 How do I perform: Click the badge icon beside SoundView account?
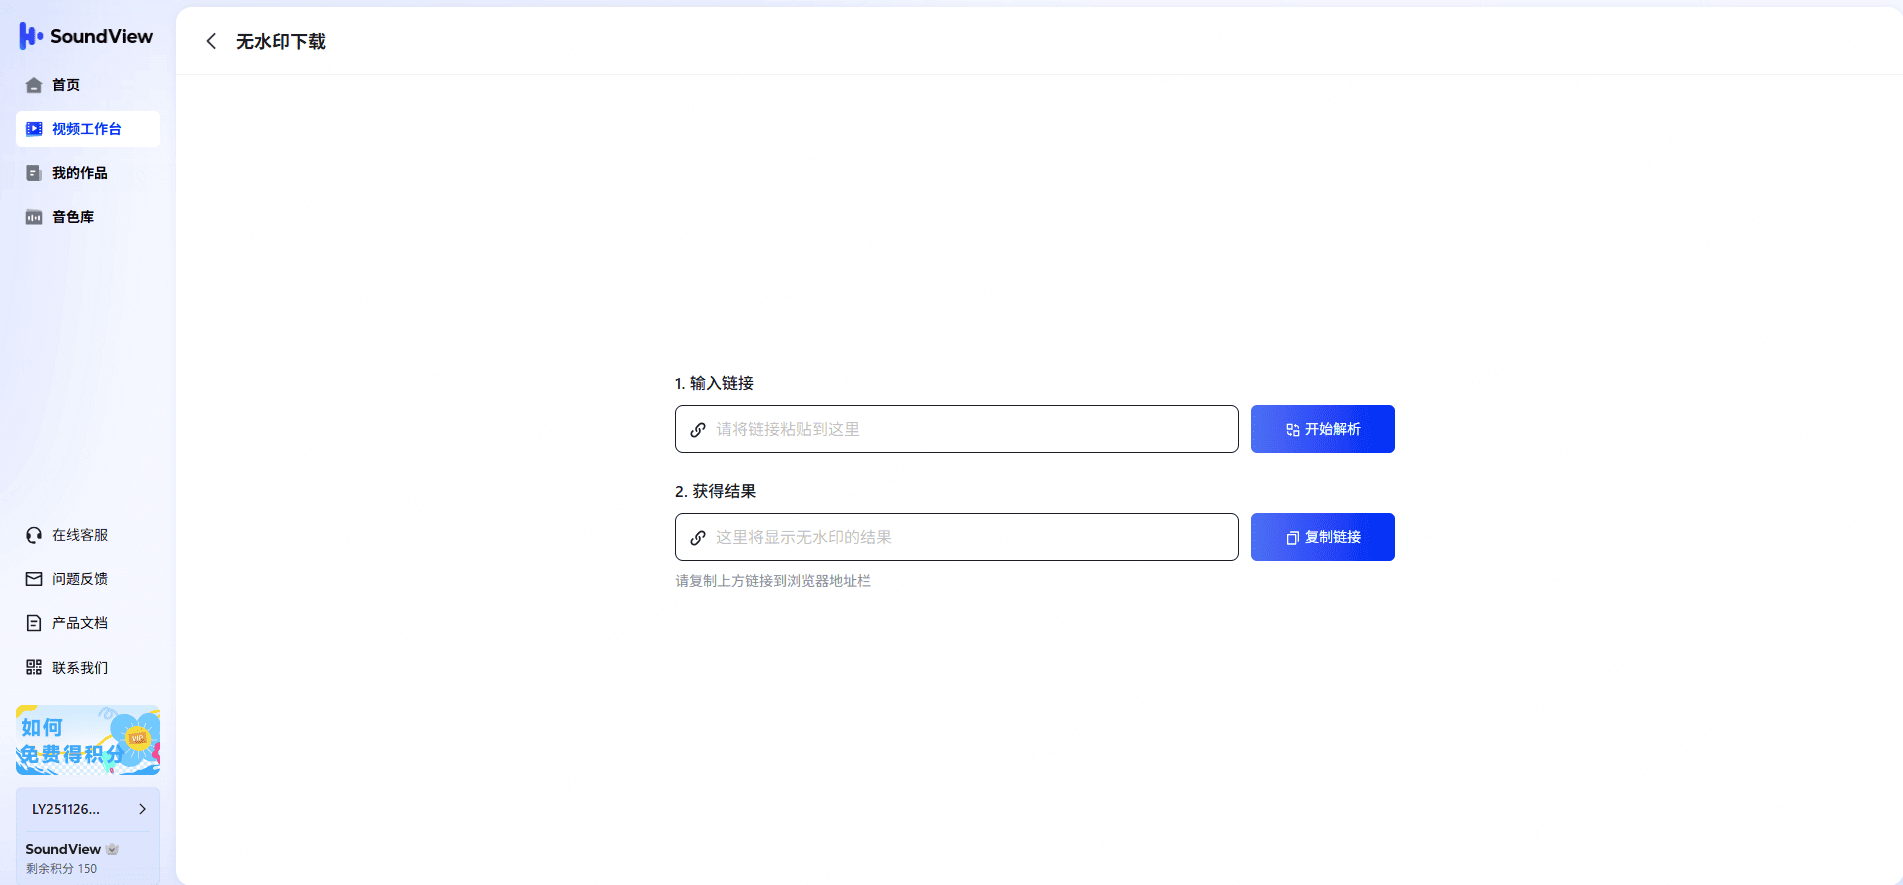(x=112, y=849)
